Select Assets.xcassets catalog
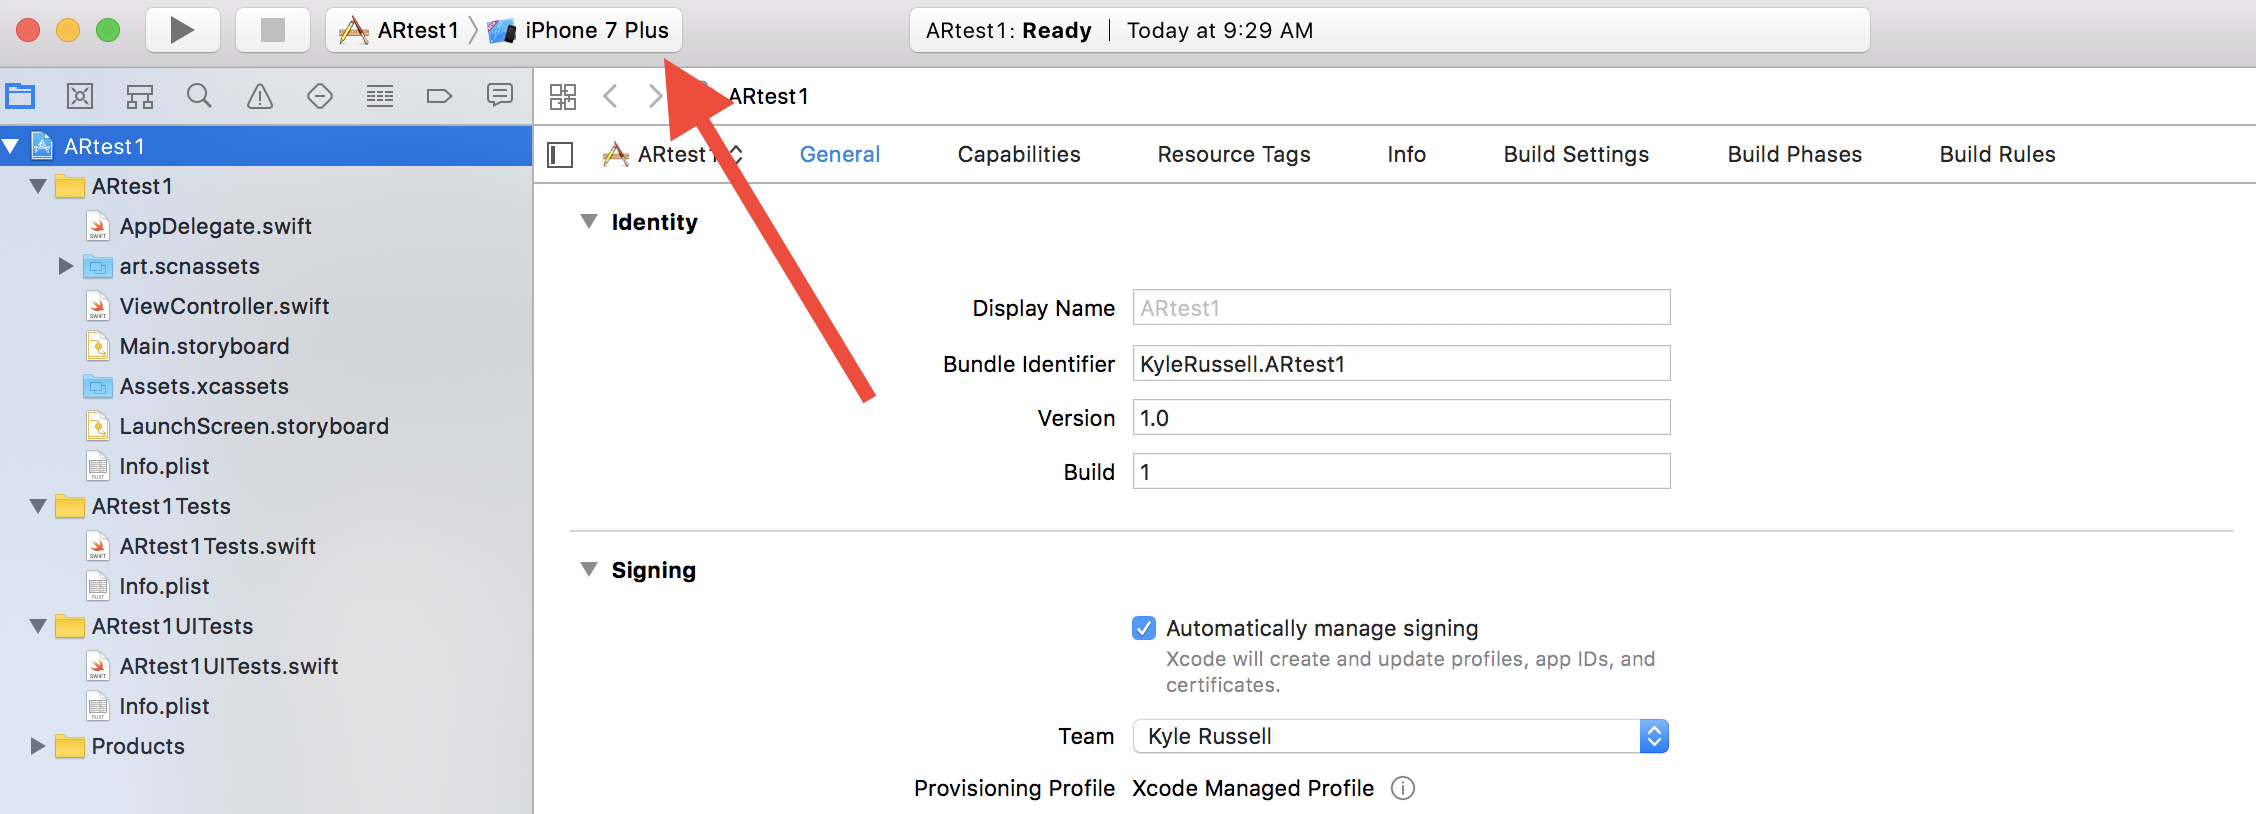Image resolution: width=2256 pixels, height=814 pixels. pos(204,386)
